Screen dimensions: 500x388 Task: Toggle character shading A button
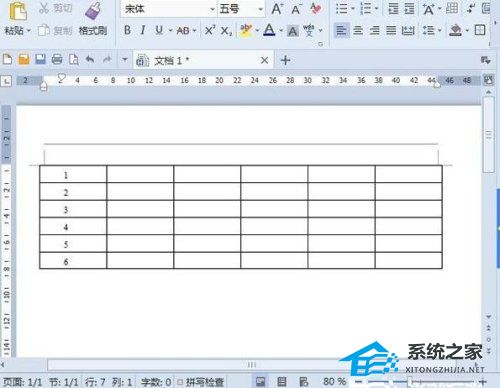[293, 31]
